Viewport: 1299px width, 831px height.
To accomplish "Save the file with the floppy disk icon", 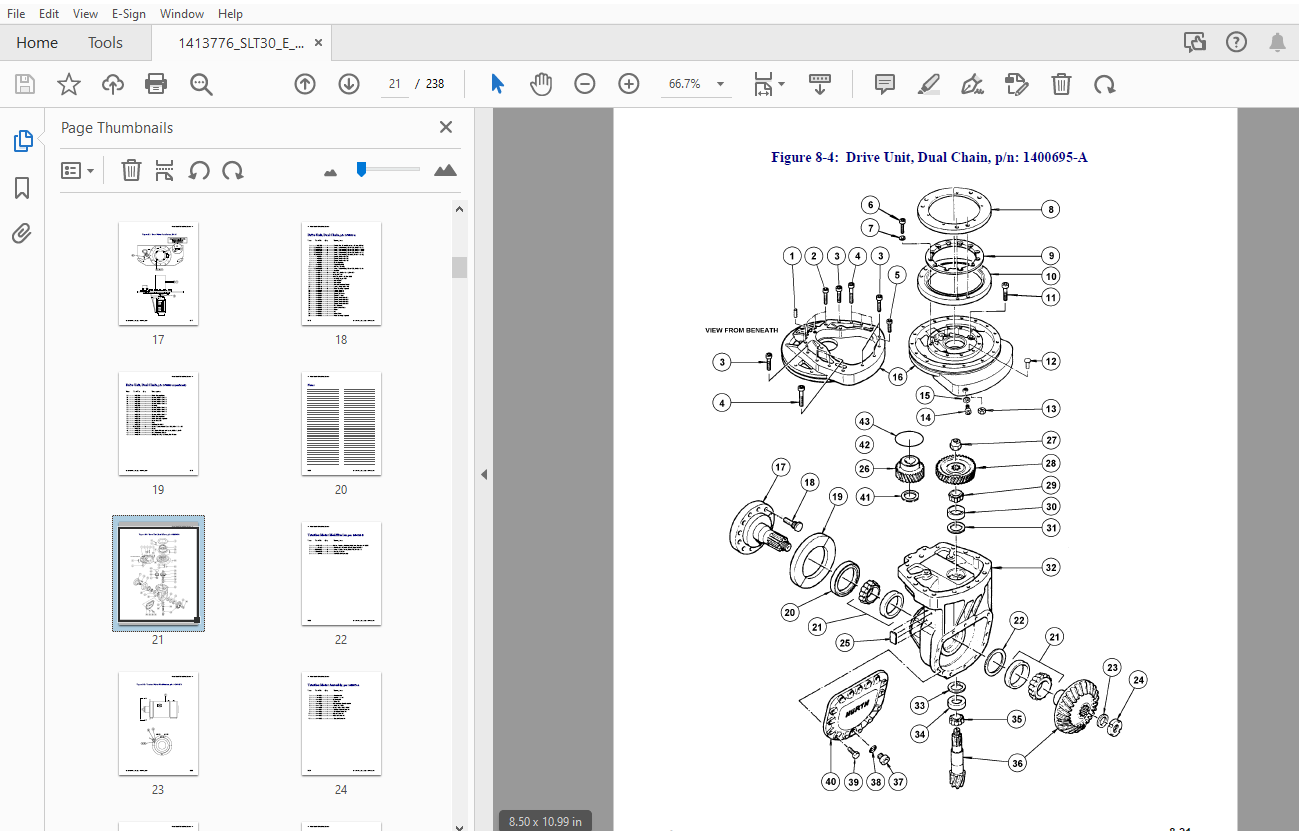I will tap(24, 84).
